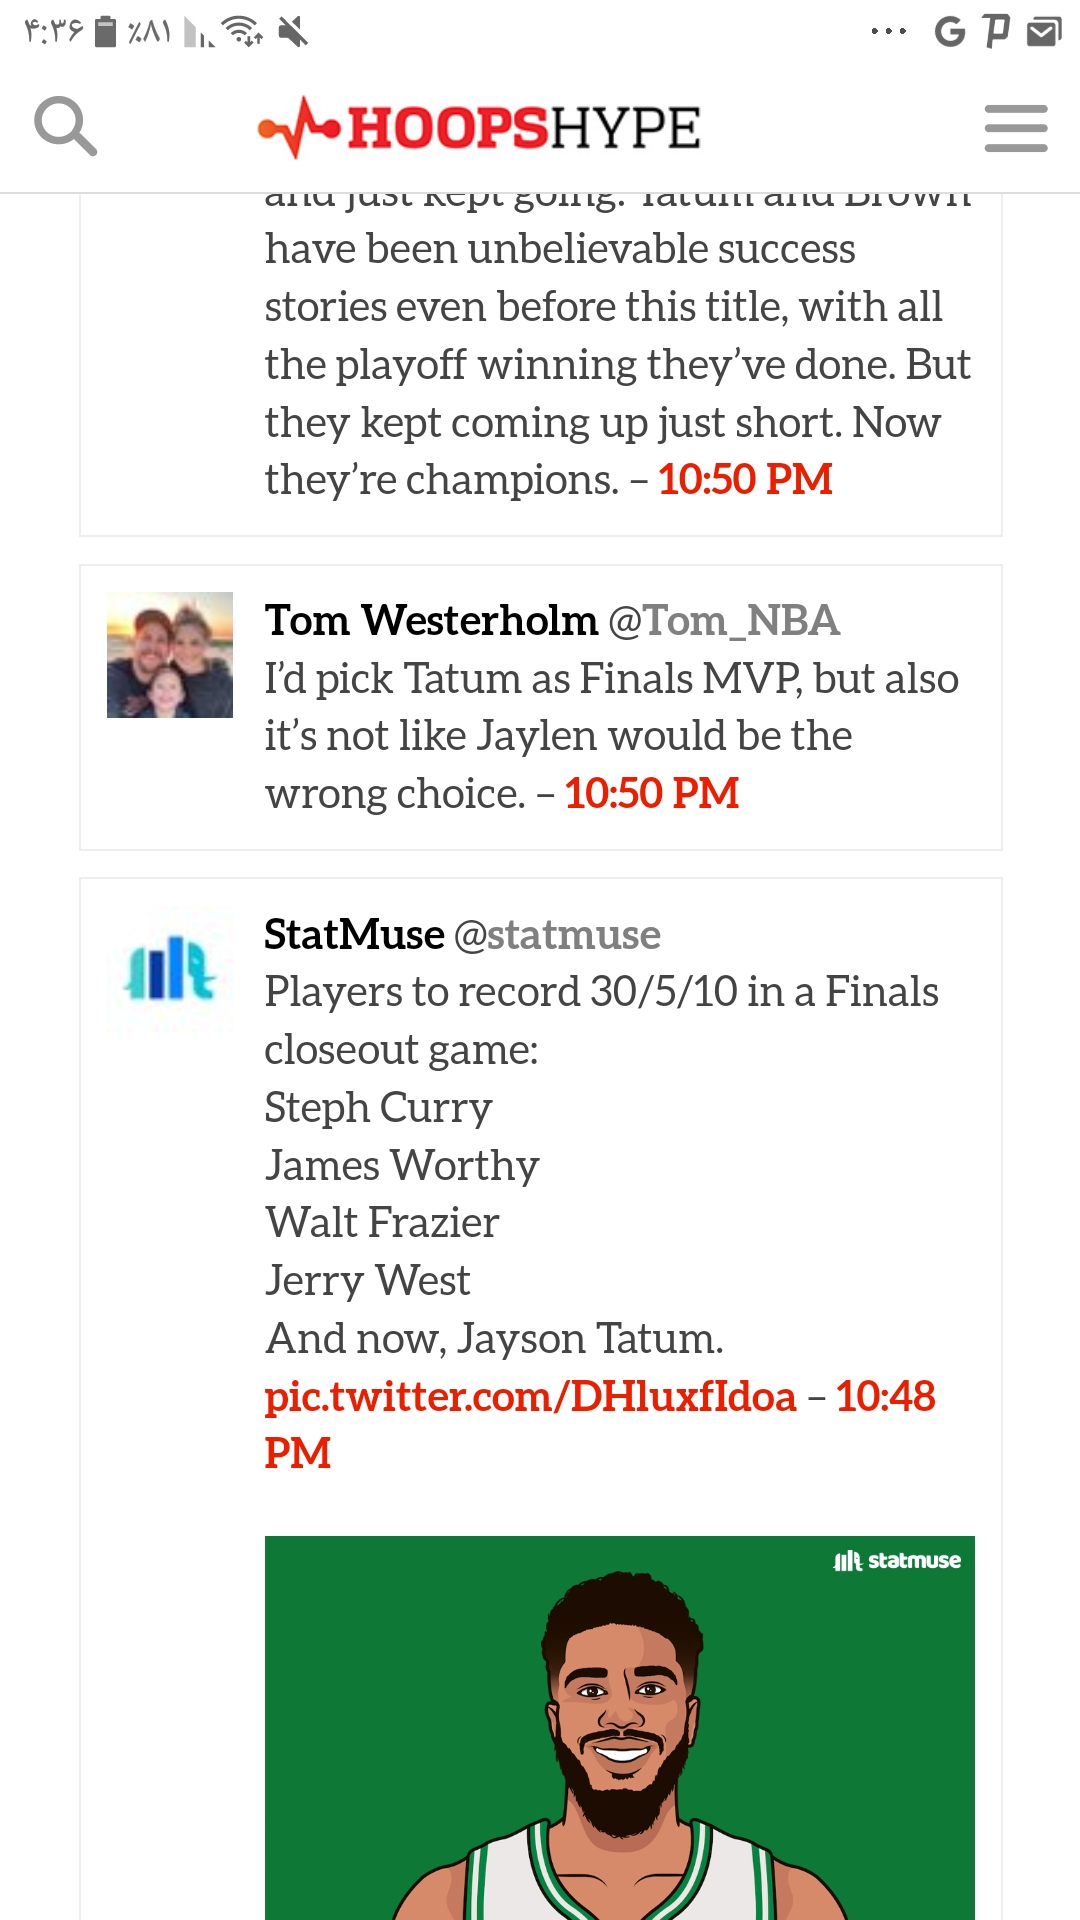View the Jayson Tatum statmuse illustration

click(620, 1728)
